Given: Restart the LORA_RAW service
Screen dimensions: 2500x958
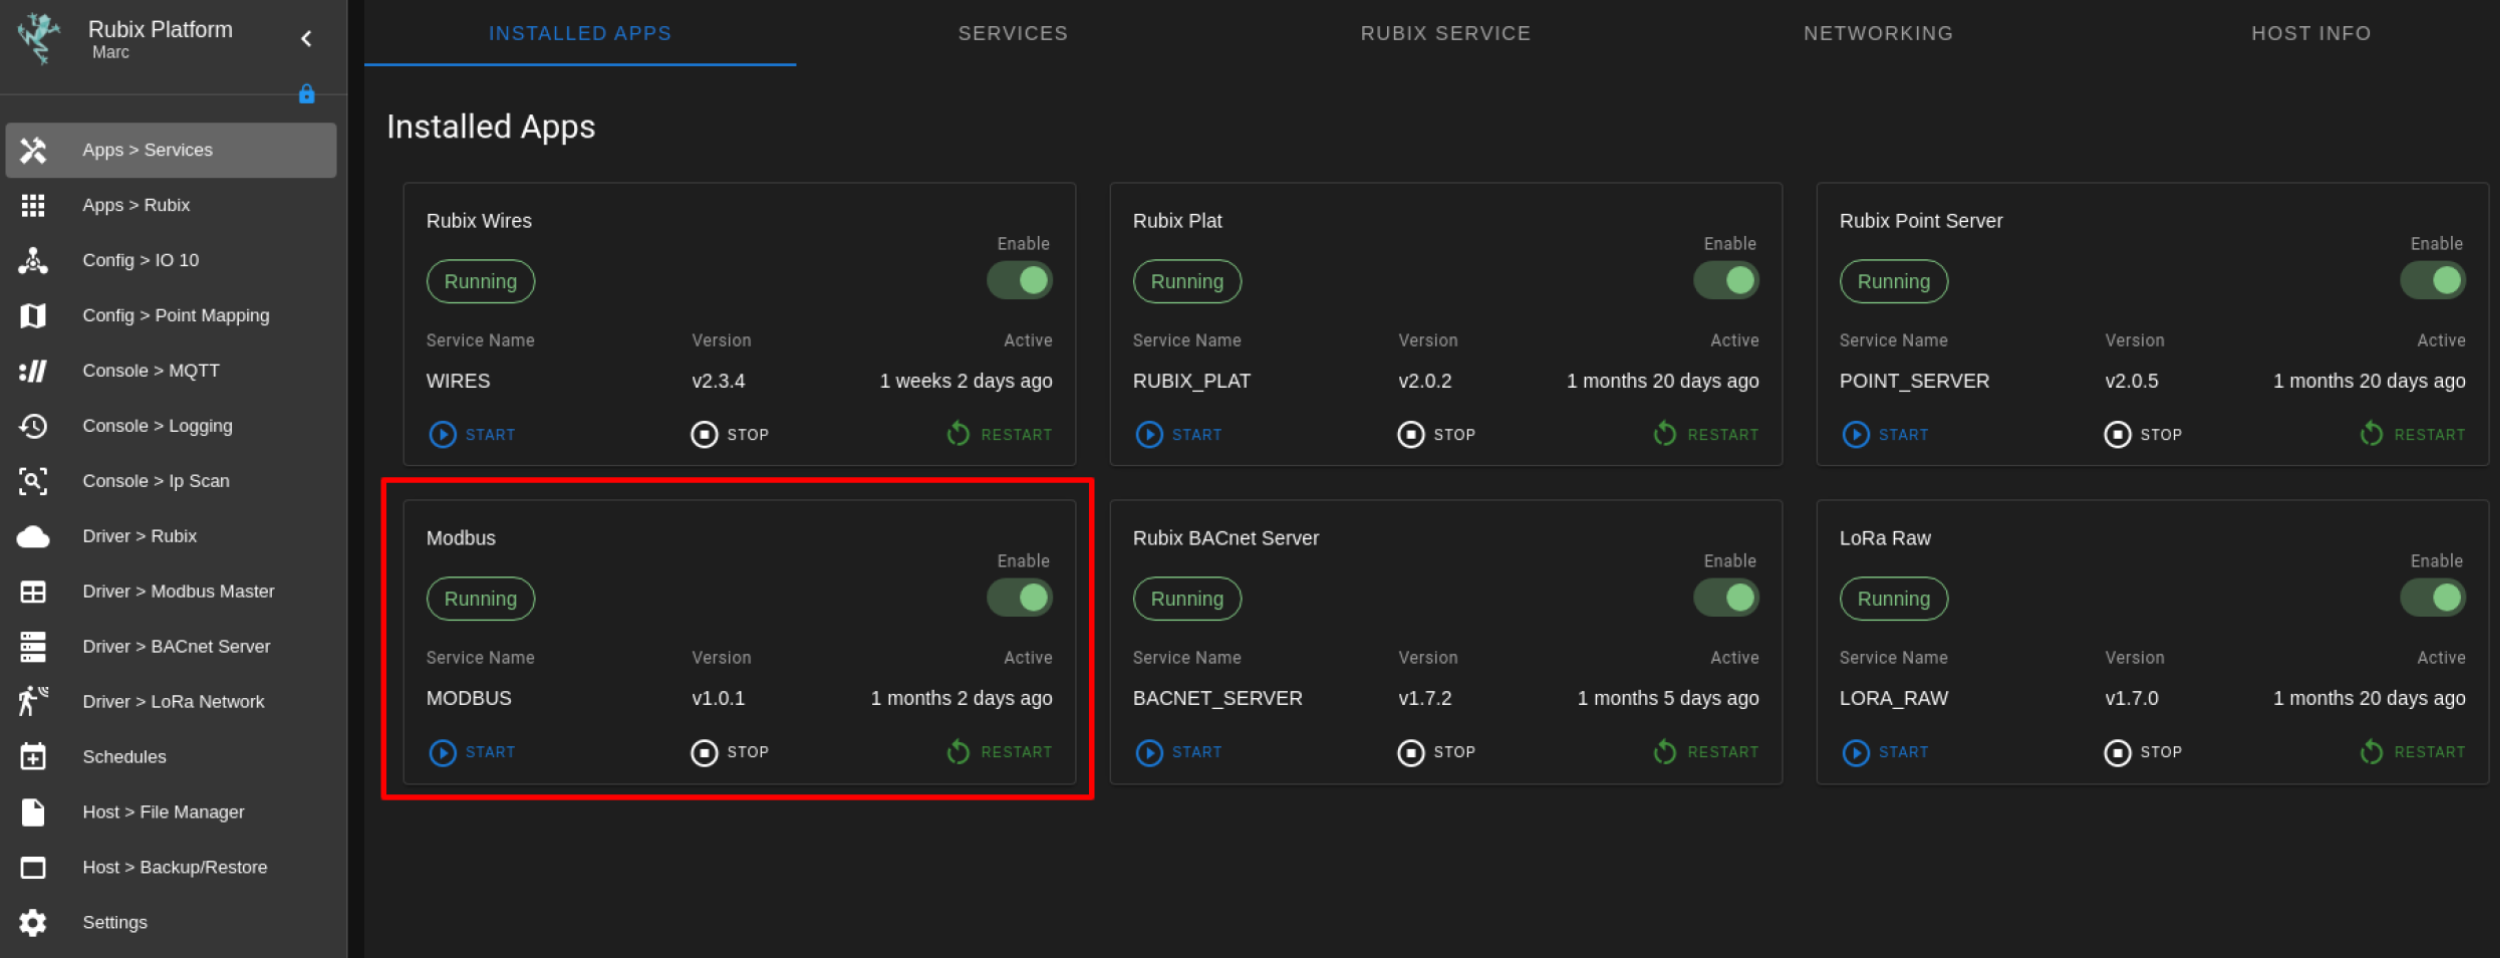Looking at the screenshot, I should [2413, 752].
